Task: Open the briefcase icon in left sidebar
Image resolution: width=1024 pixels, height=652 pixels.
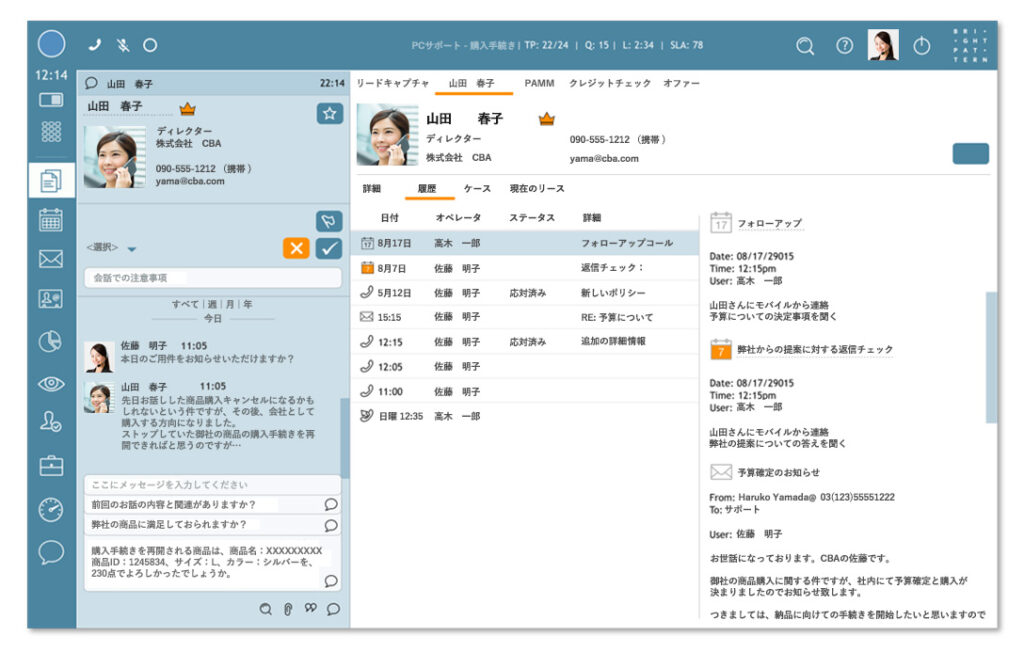Action: tap(51, 465)
